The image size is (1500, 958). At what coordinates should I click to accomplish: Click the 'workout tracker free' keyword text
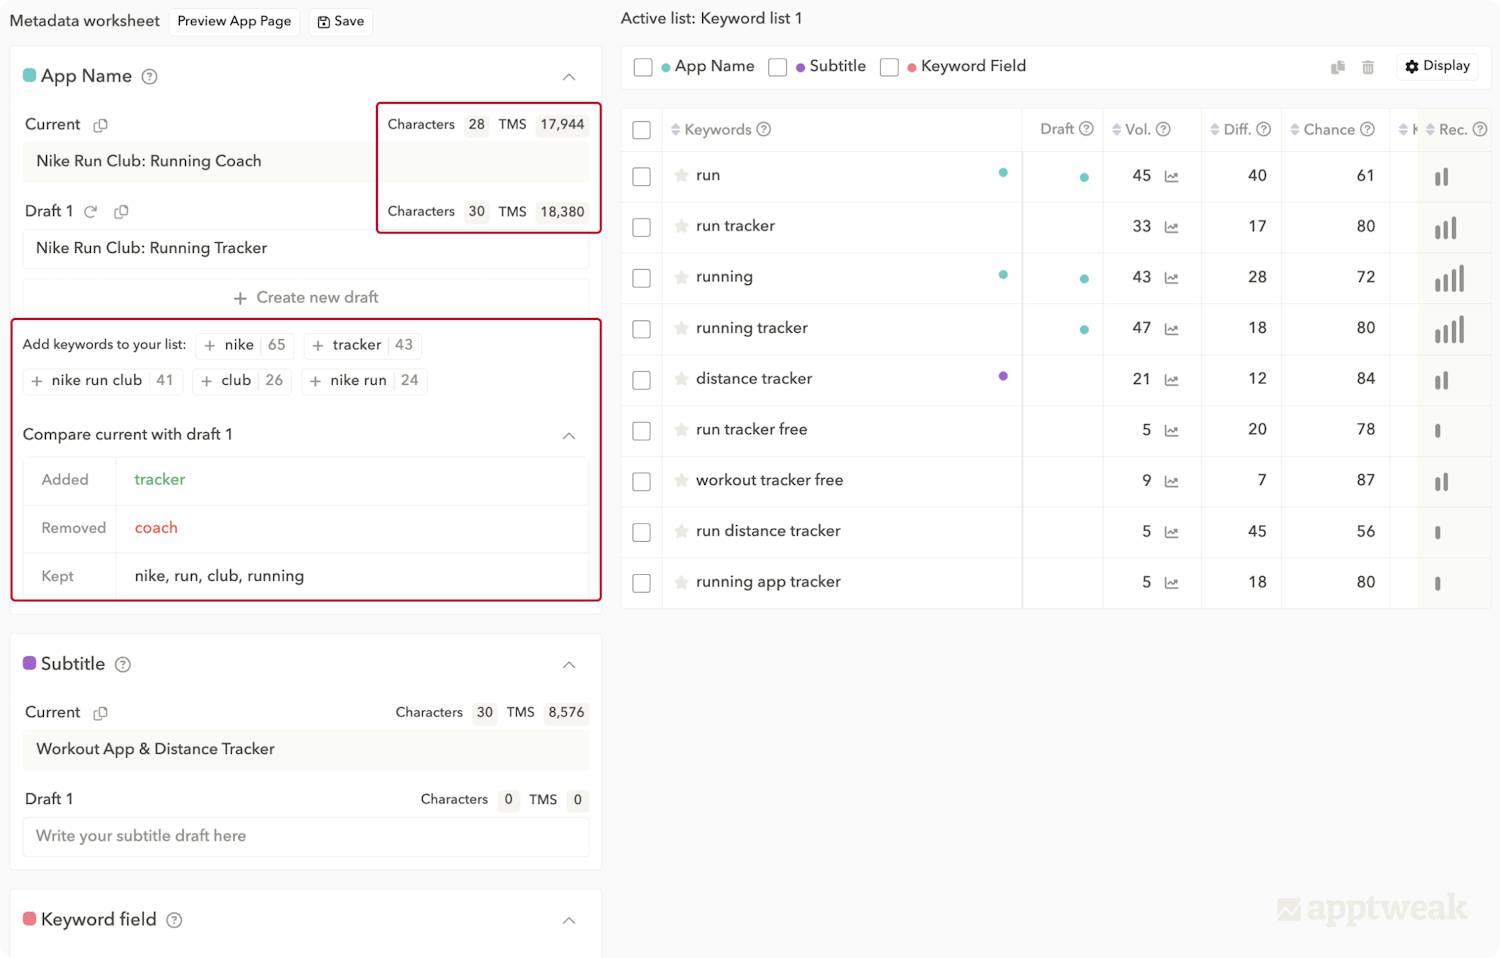point(769,481)
